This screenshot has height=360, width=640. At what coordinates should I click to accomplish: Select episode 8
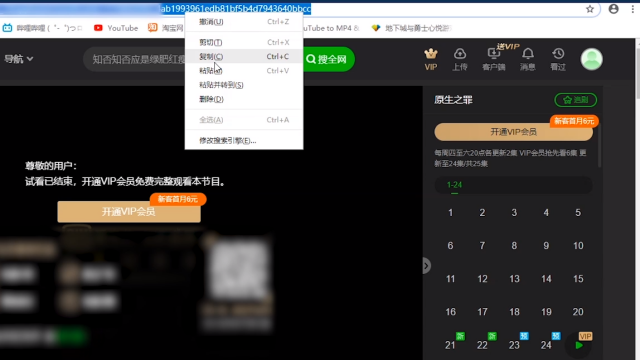pyautogui.click(x=514, y=246)
